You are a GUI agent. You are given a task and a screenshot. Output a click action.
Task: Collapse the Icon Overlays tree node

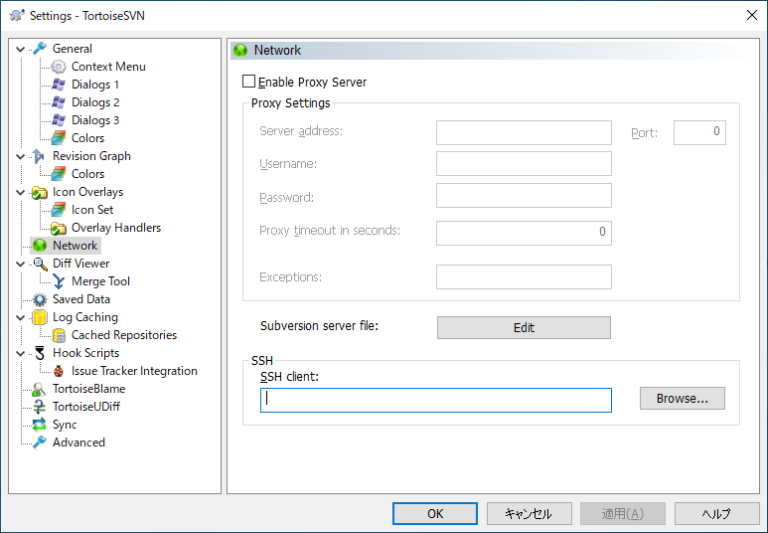point(21,192)
